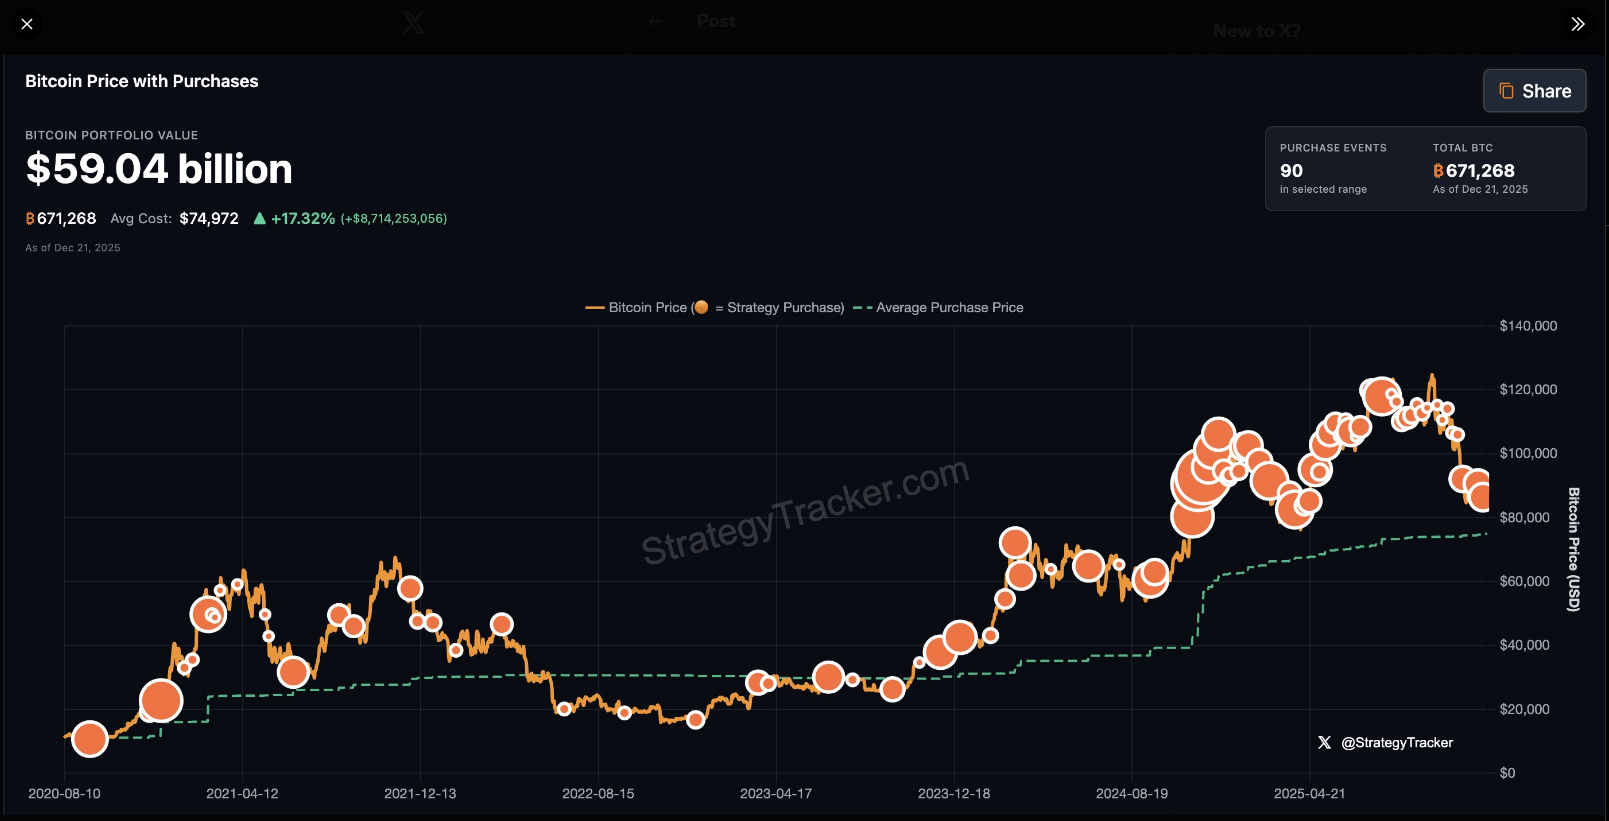Viewport: 1609px width, 821px height.
Task: Click the Purchase Events 90 stat
Action: click(x=1291, y=171)
